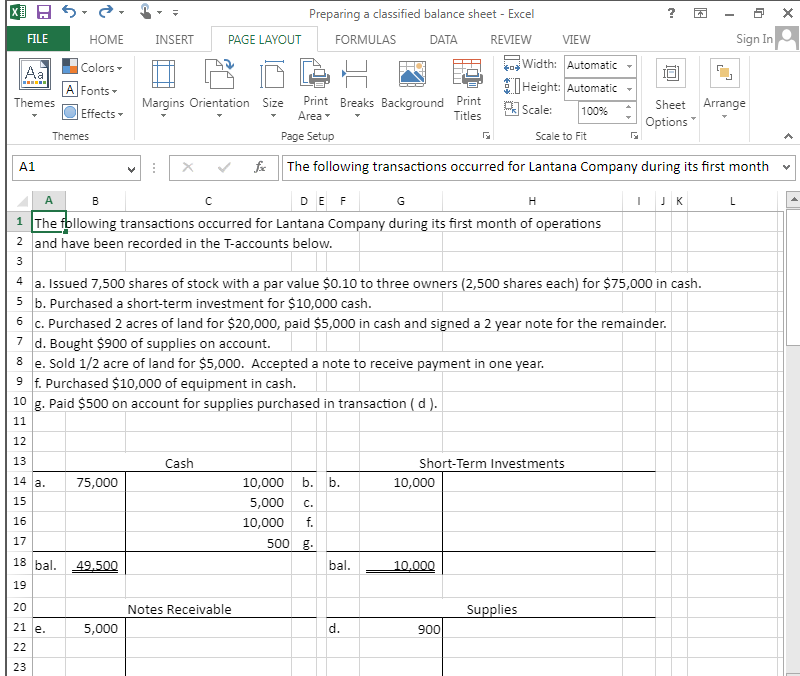Click the Name Box showing A1

coord(70,168)
